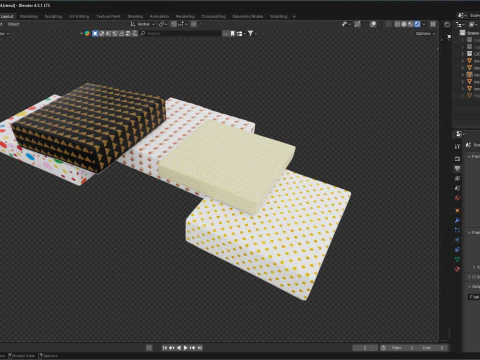Enable the Stereoscopy checkbox
Screen dimensions: 480x360
474,277
